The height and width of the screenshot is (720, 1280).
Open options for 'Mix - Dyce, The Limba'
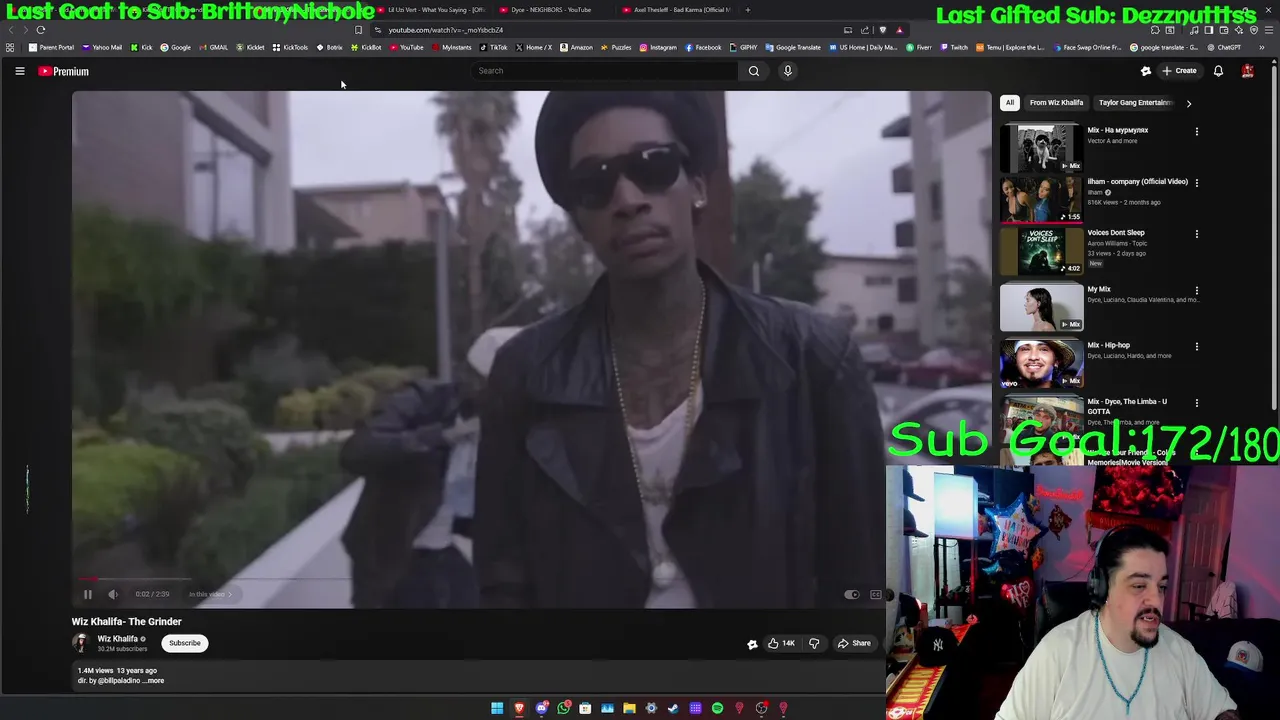pos(1196,403)
